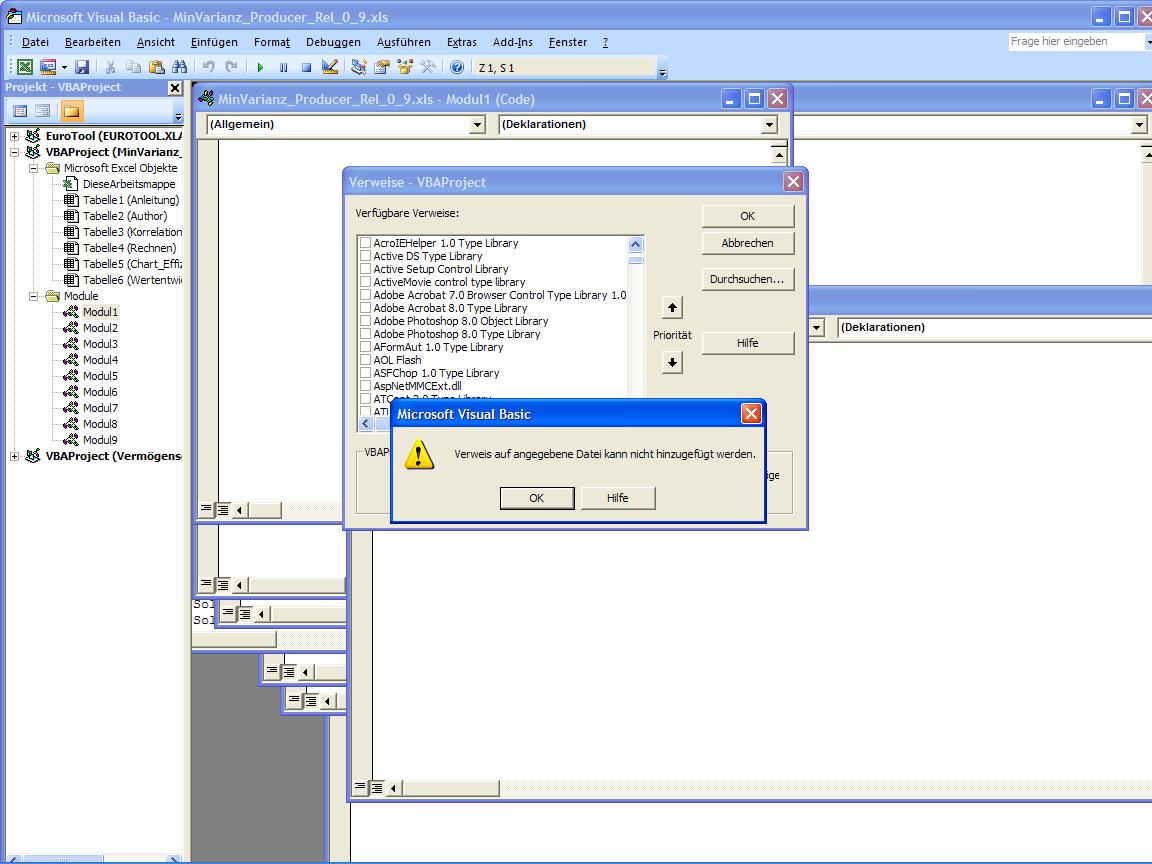Open the Ansicht menu
Viewport: 1152px width, 864px height.
(156, 43)
